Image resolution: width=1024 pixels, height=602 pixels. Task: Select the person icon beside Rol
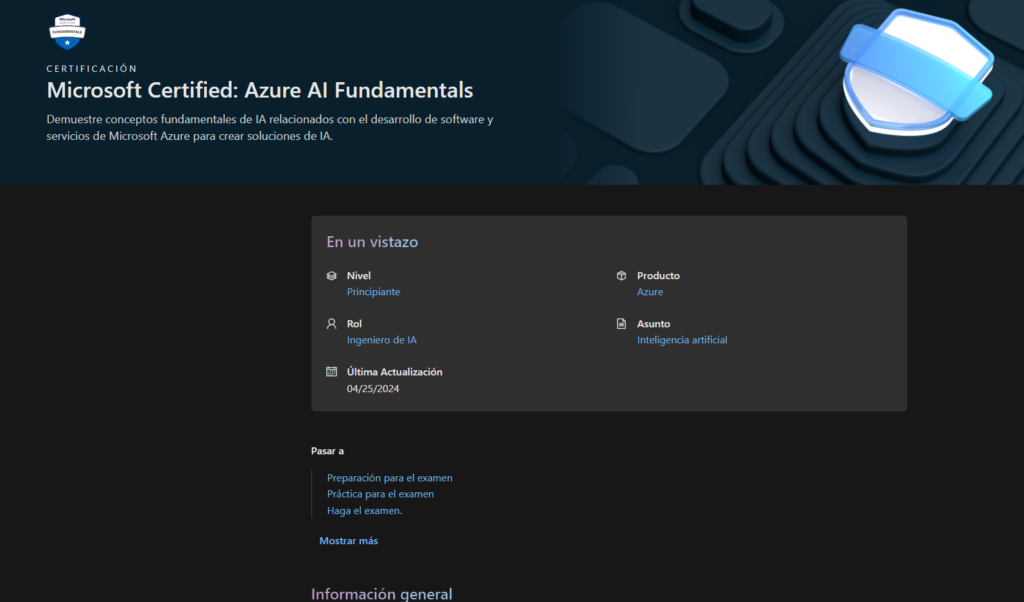332,324
